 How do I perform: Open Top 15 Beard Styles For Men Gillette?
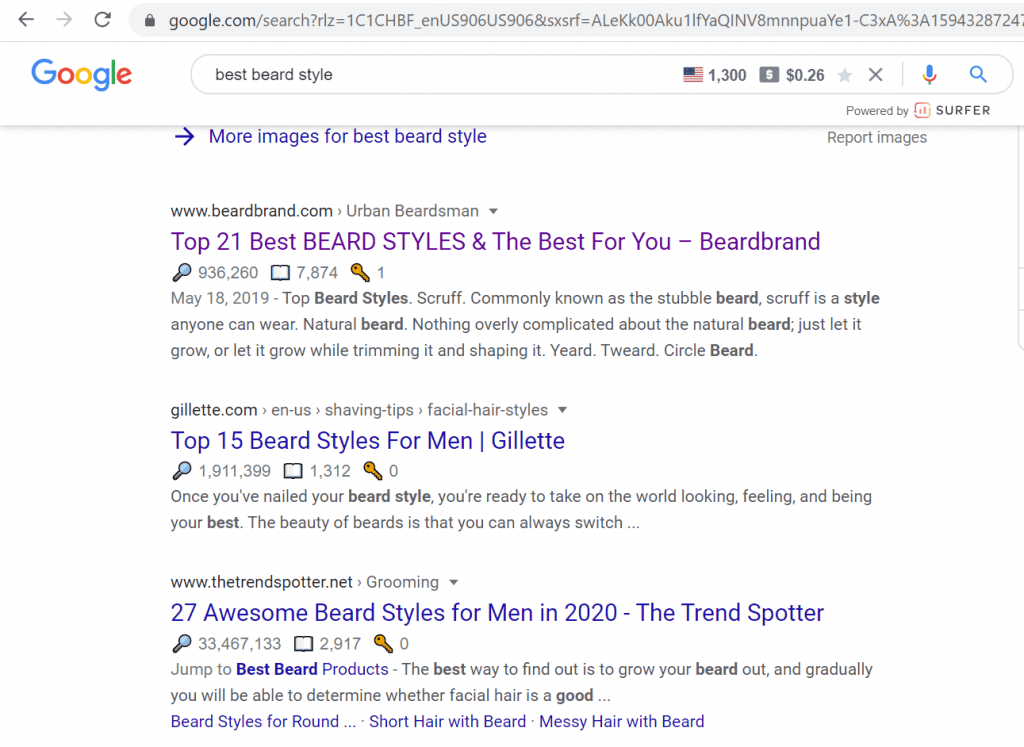(x=368, y=441)
